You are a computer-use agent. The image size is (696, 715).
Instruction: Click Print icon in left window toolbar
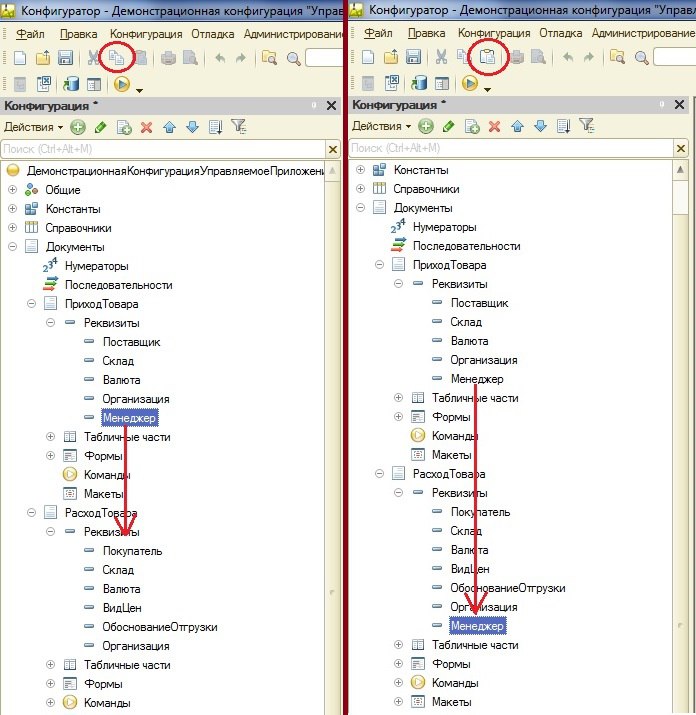coord(168,58)
